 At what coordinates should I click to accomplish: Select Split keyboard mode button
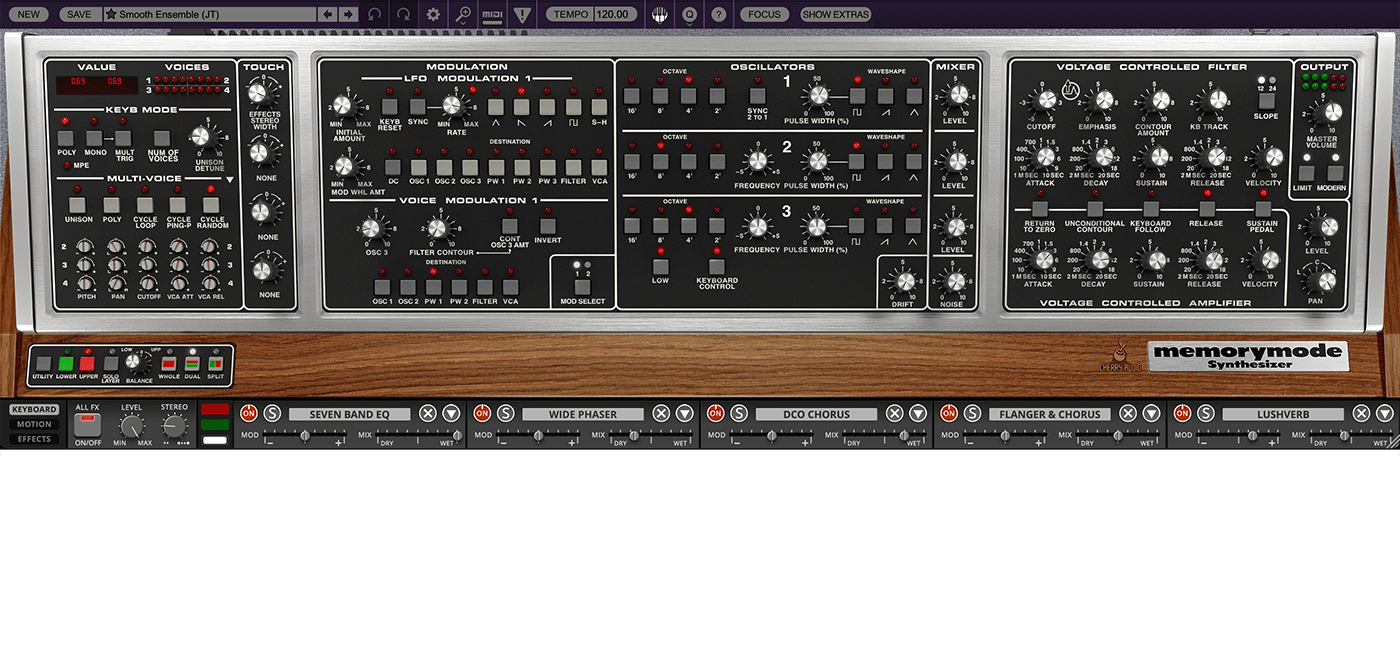216,364
